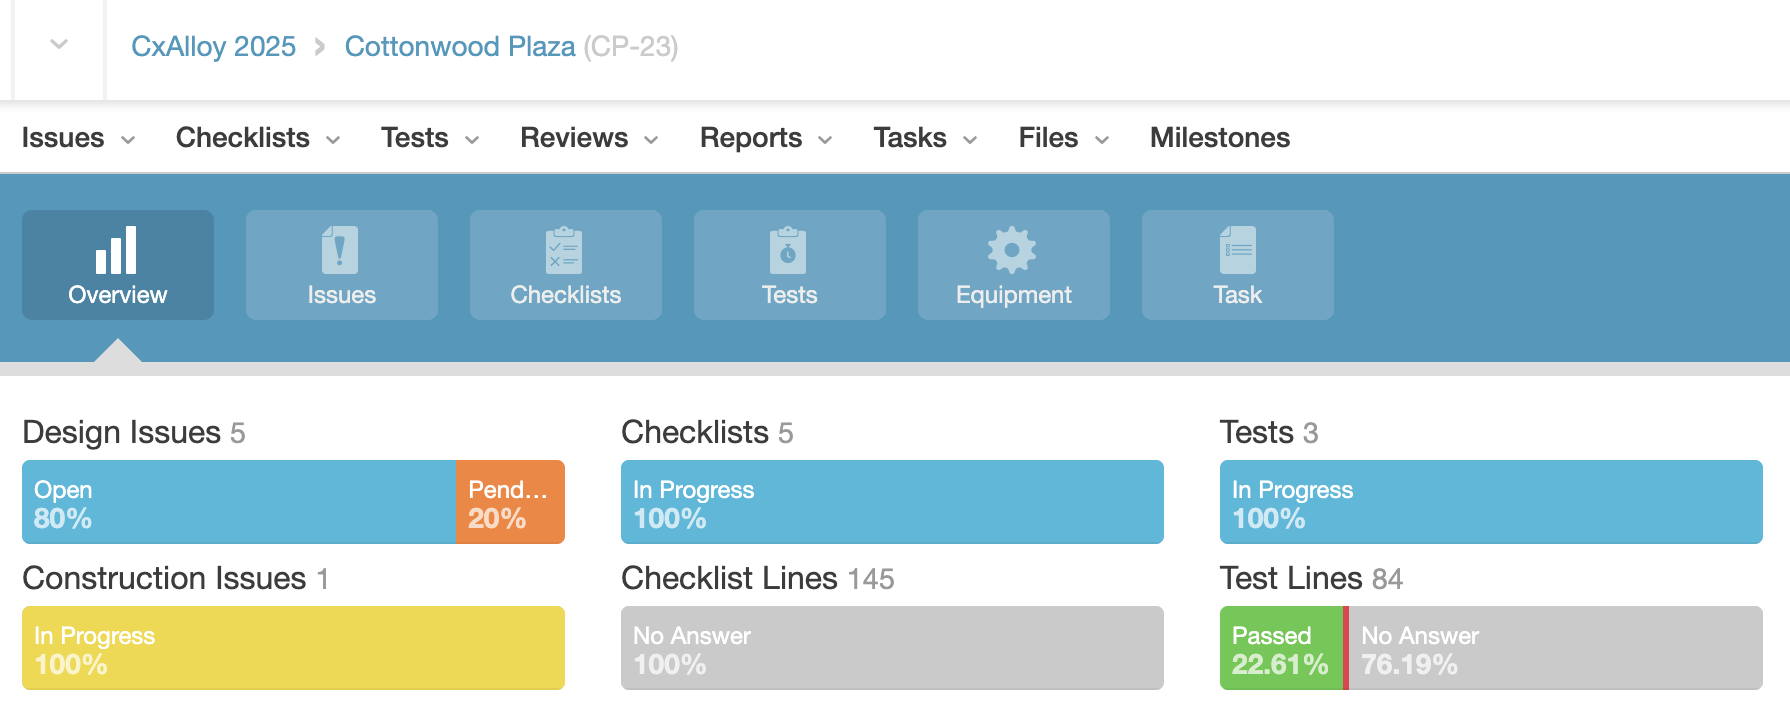Click the Open 80% design issues bar

tap(238, 502)
